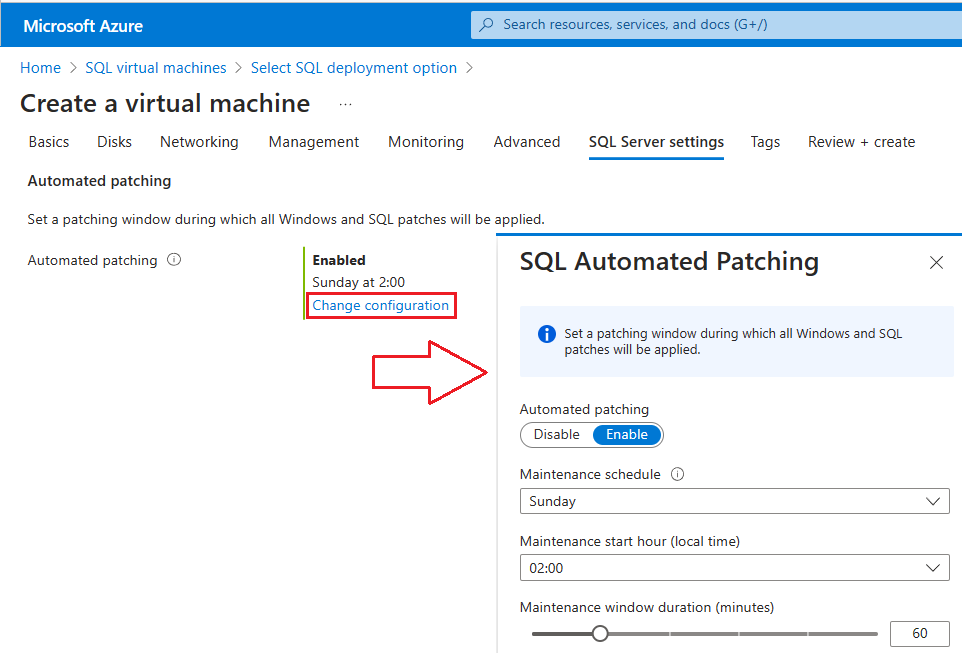Open the Maintenance start hour dropdown

[735, 567]
